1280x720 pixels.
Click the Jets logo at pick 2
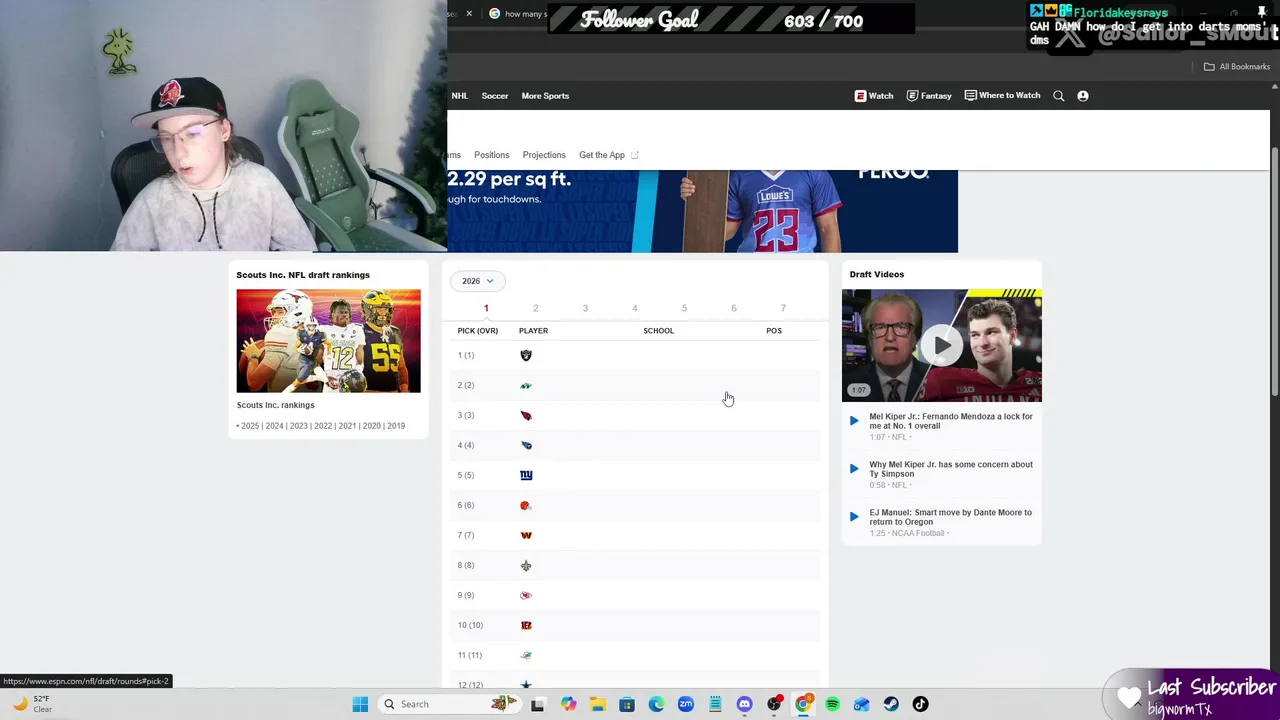tap(526, 385)
